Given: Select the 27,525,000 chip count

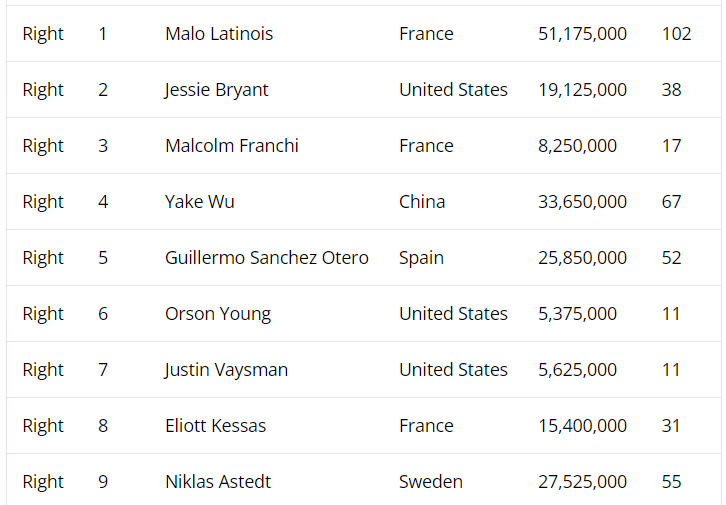Looking at the screenshot, I should click(x=582, y=482).
